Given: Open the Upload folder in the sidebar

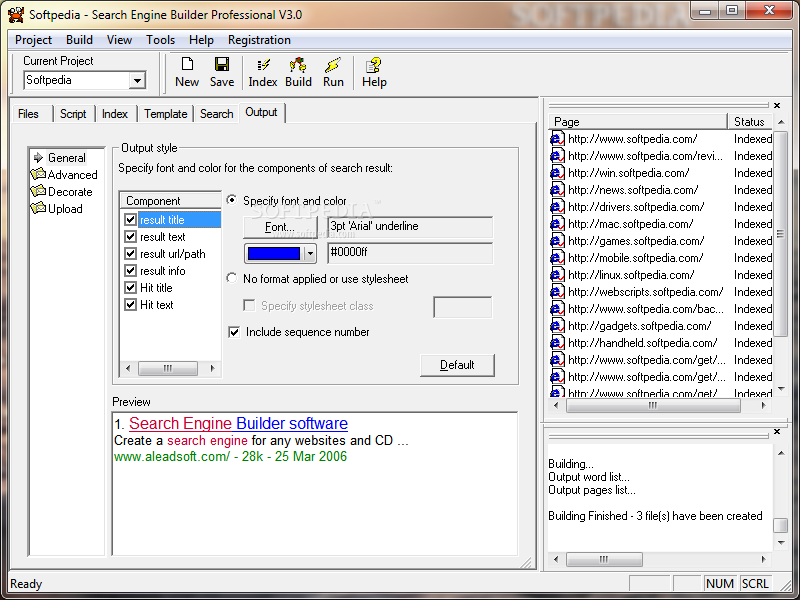Looking at the screenshot, I should 57,209.
